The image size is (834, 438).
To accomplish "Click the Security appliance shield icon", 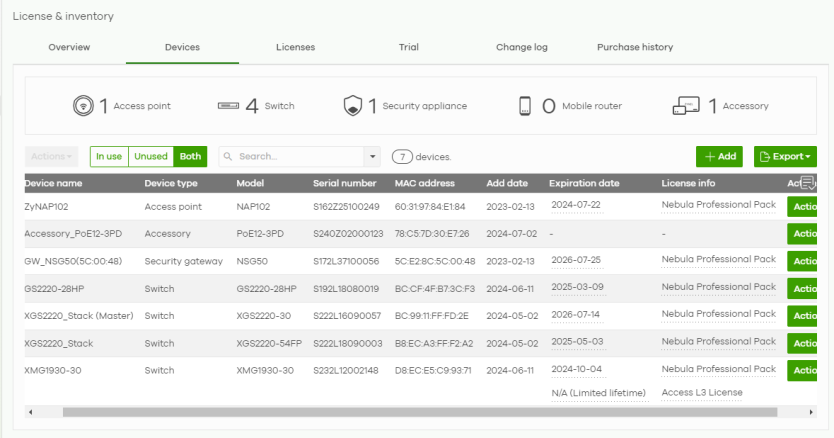I will click(353, 106).
